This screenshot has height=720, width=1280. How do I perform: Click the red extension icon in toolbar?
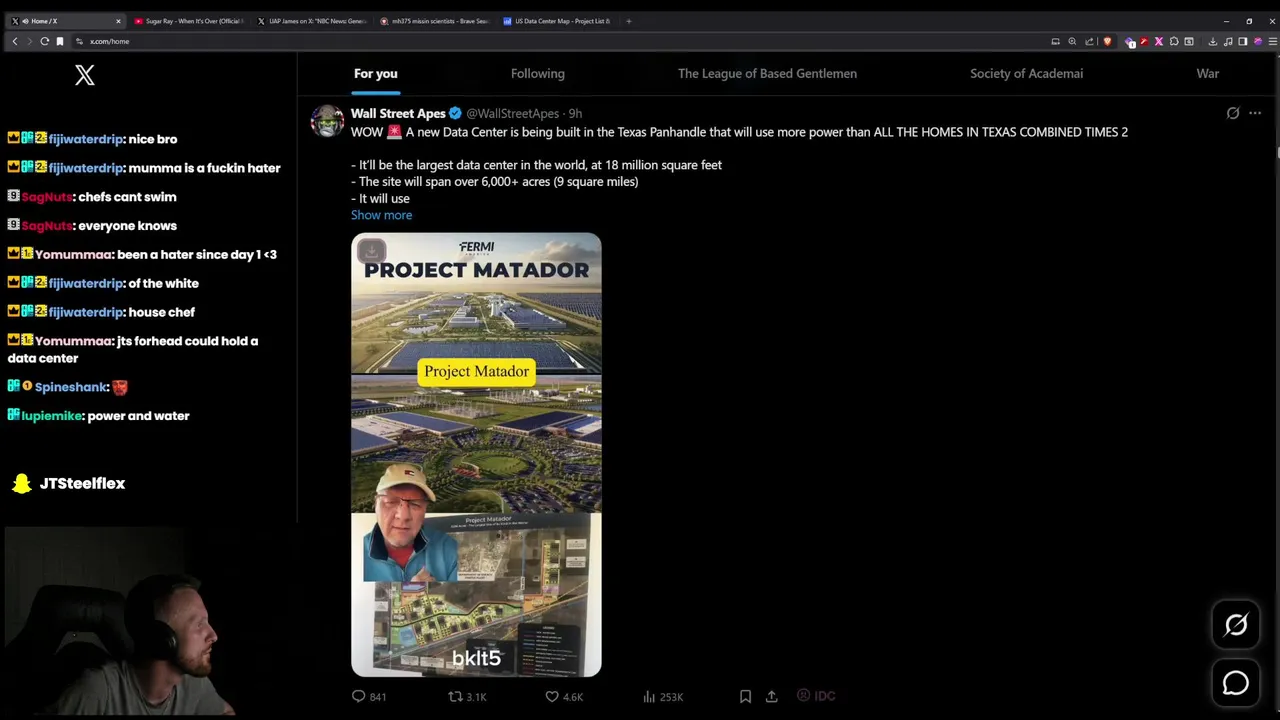pos(1144,41)
